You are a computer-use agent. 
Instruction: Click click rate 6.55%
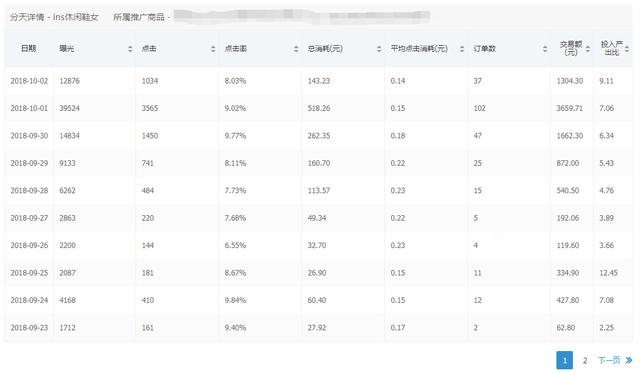[235, 245]
